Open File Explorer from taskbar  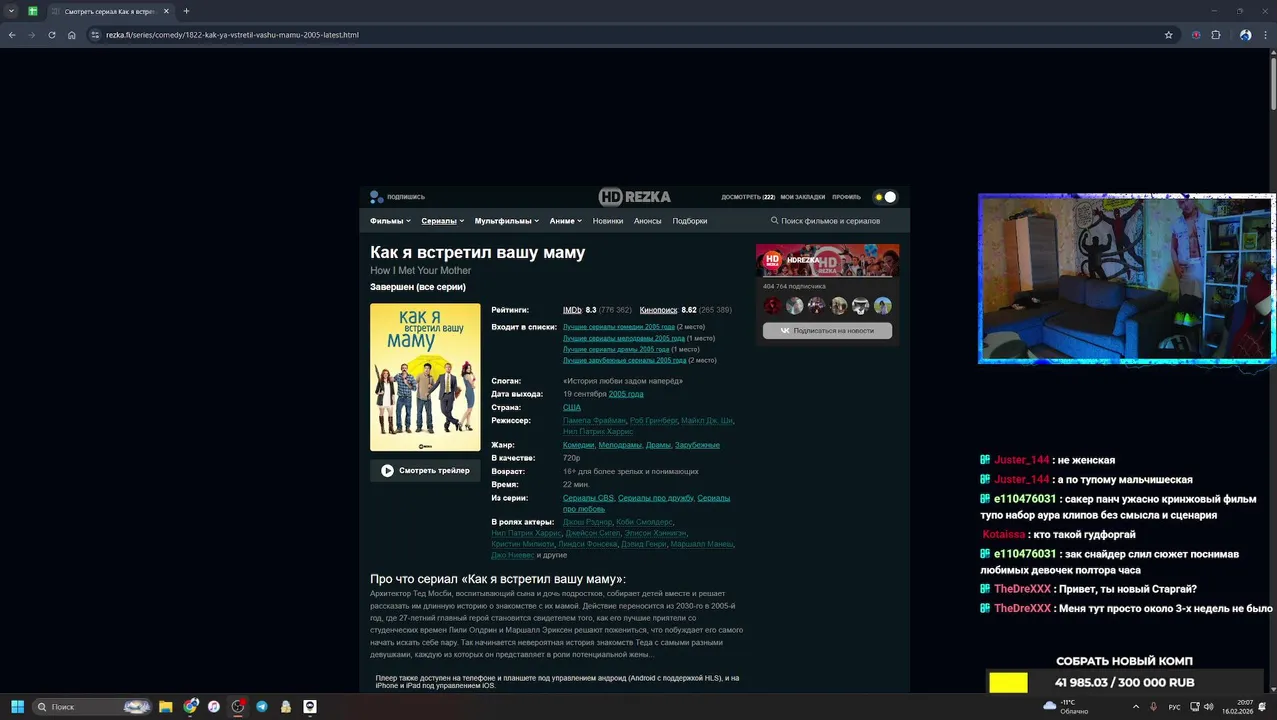pyautogui.click(x=166, y=706)
